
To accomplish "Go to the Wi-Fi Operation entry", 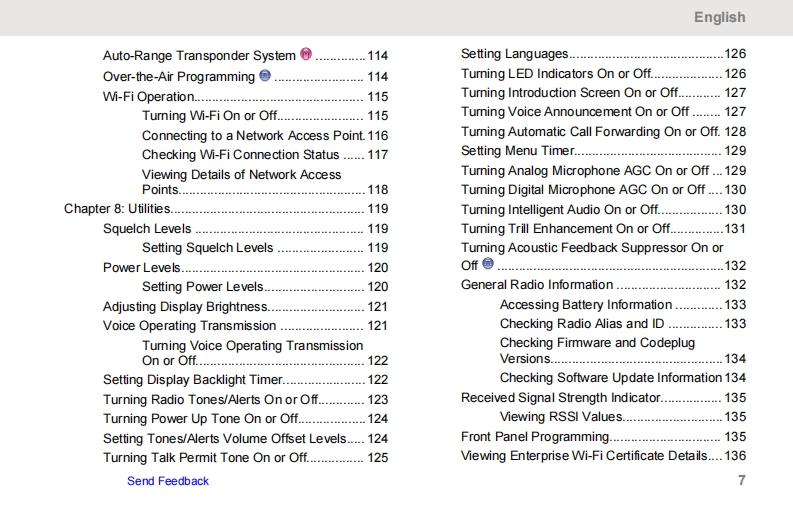I will point(149,97).
